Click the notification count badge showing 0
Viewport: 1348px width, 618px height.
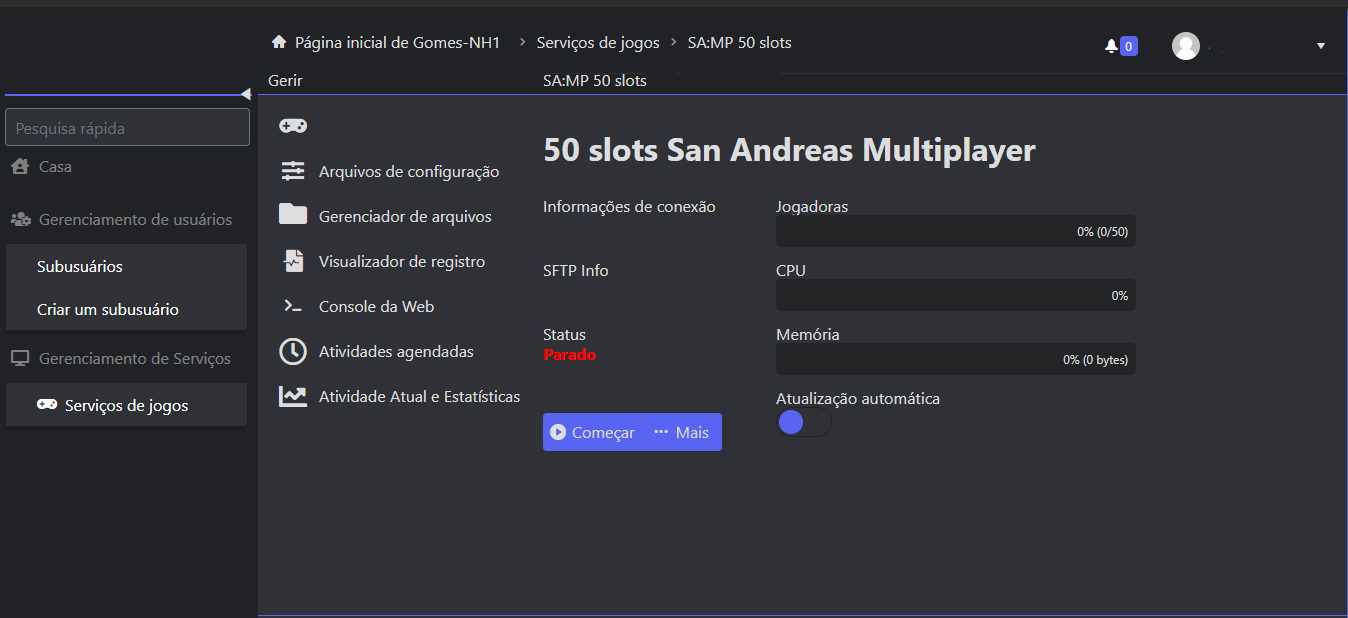1129,46
